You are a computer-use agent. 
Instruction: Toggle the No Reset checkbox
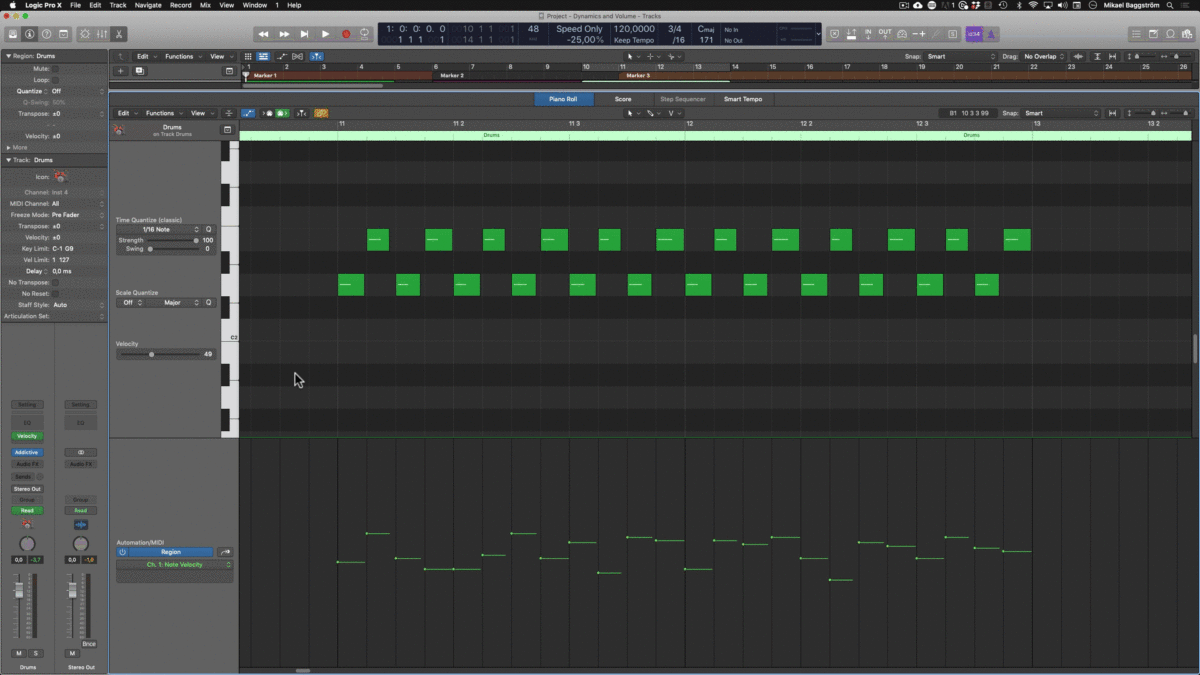[56, 293]
